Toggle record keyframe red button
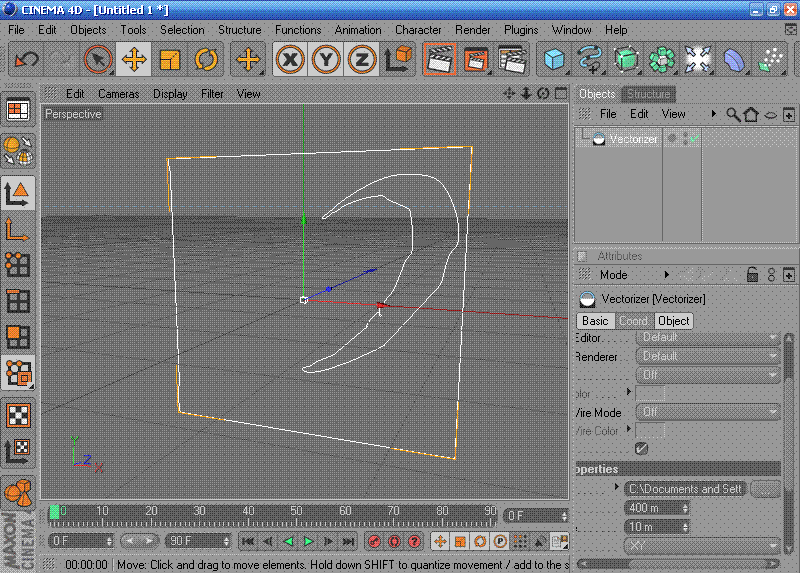This screenshot has width=800, height=573. click(x=374, y=541)
